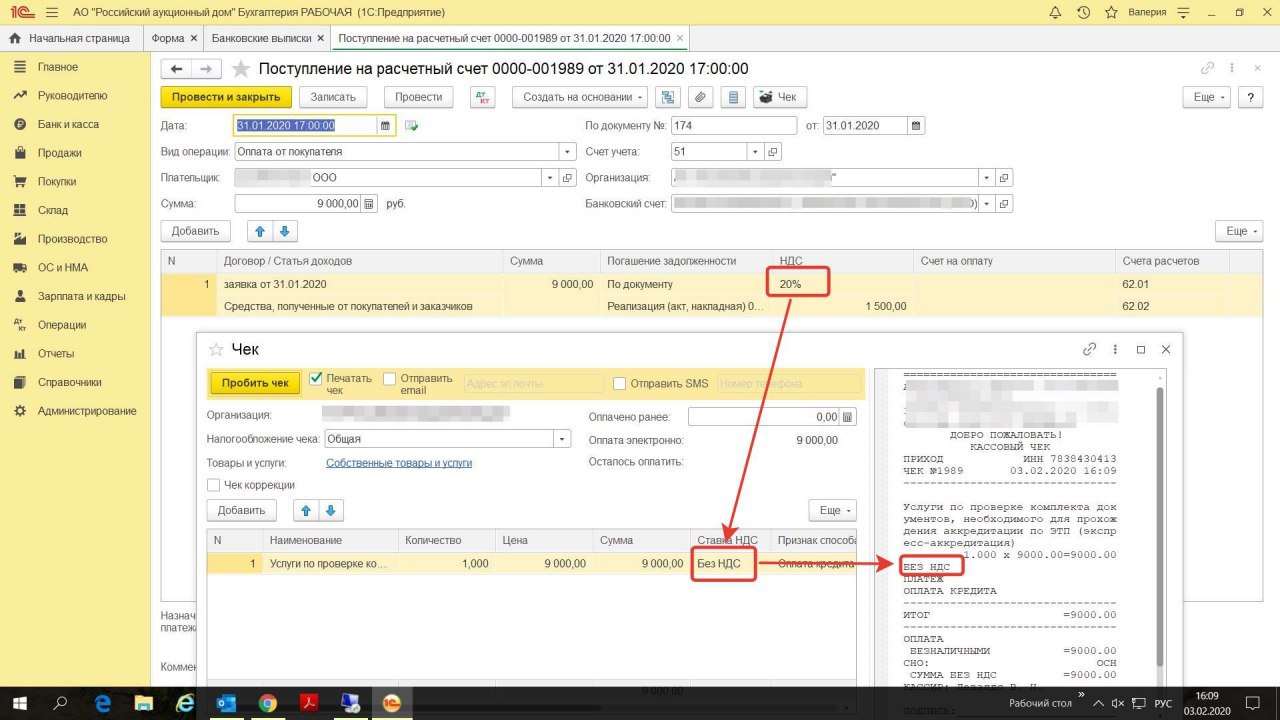Click Записать button

pyautogui.click(x=334, y=97)
